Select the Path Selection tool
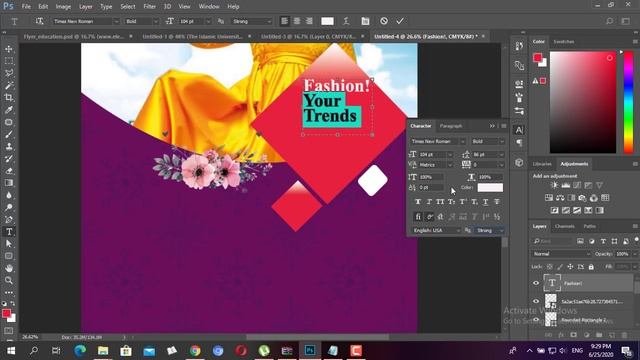The image size is (640, 360). tap(9, 244)
